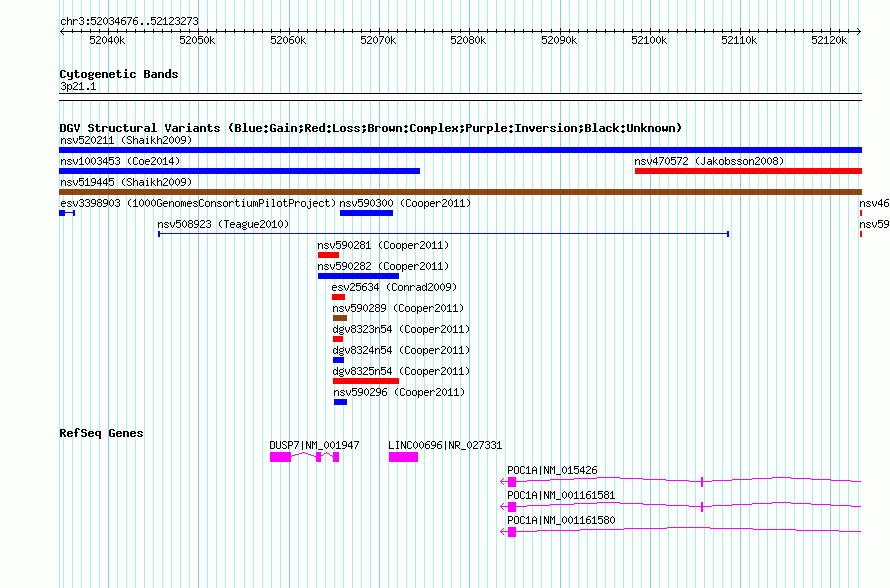Image resolution: width=890 pixels, height=588 pixels.
Task: Click DUSP7 first magenta exon block
Action: point(280,457)
